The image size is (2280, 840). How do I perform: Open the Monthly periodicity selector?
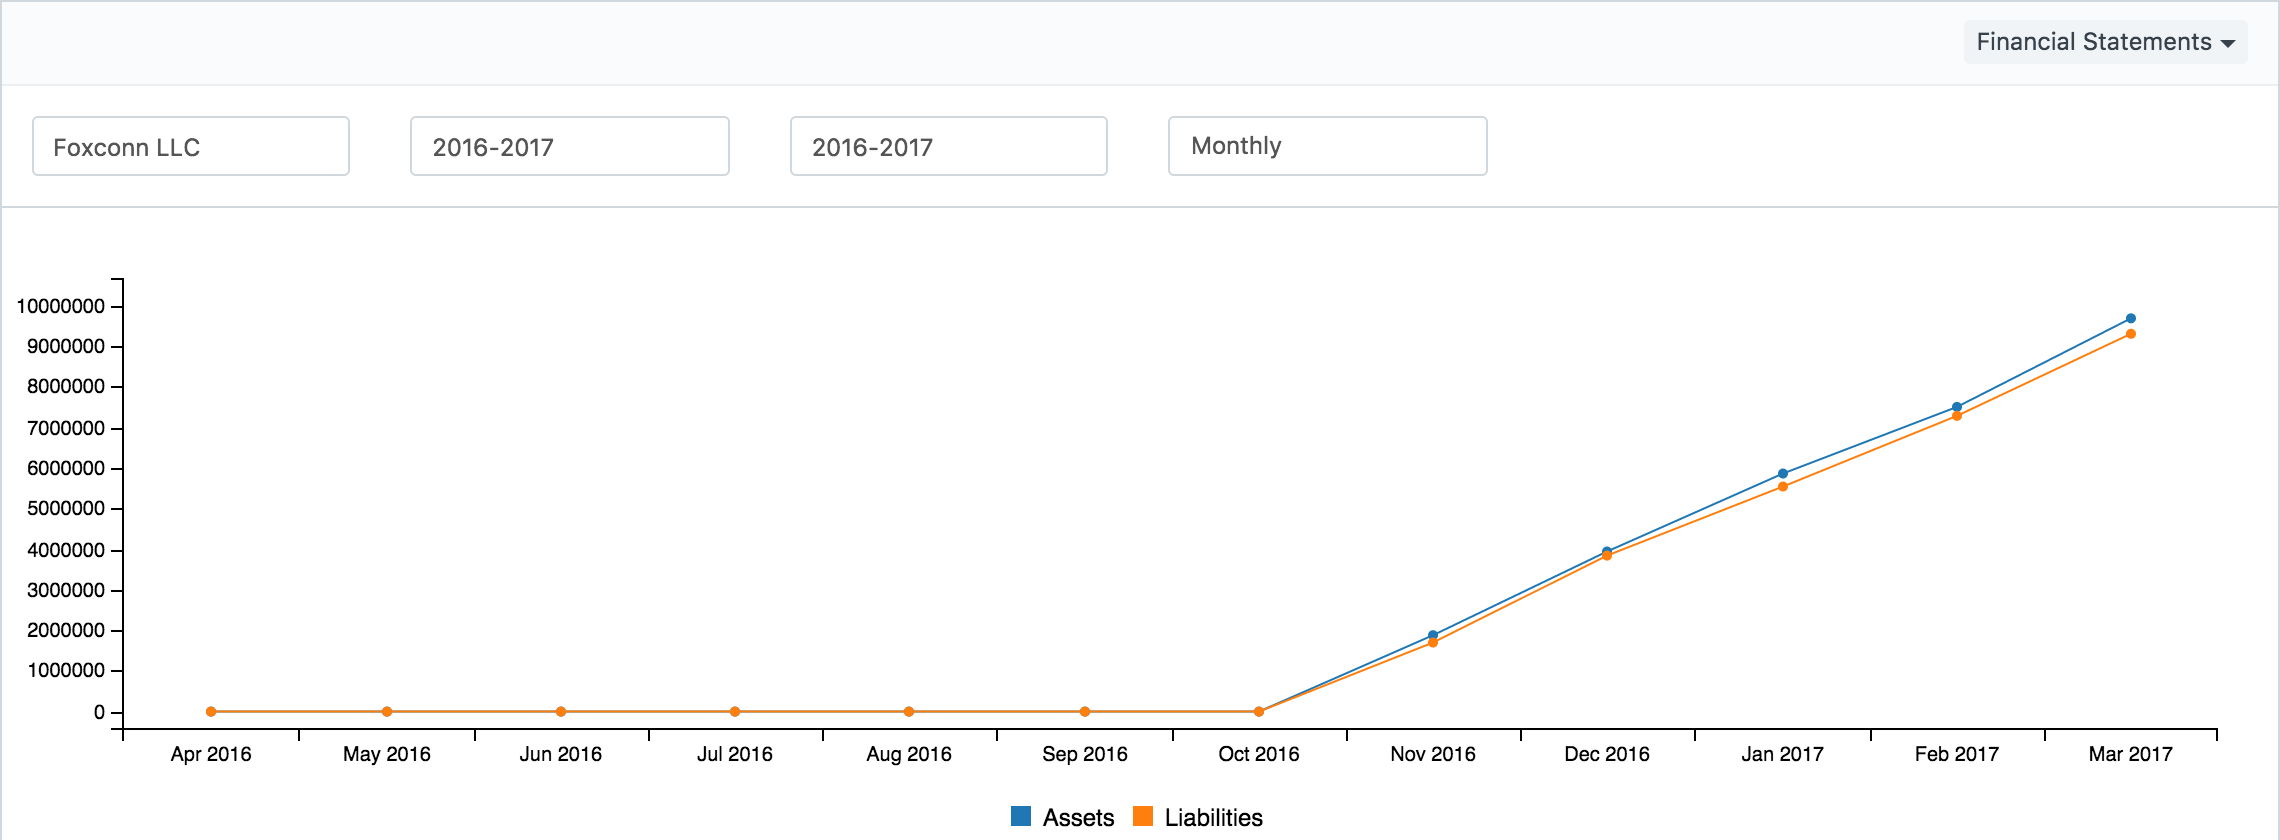point(1327,147)
